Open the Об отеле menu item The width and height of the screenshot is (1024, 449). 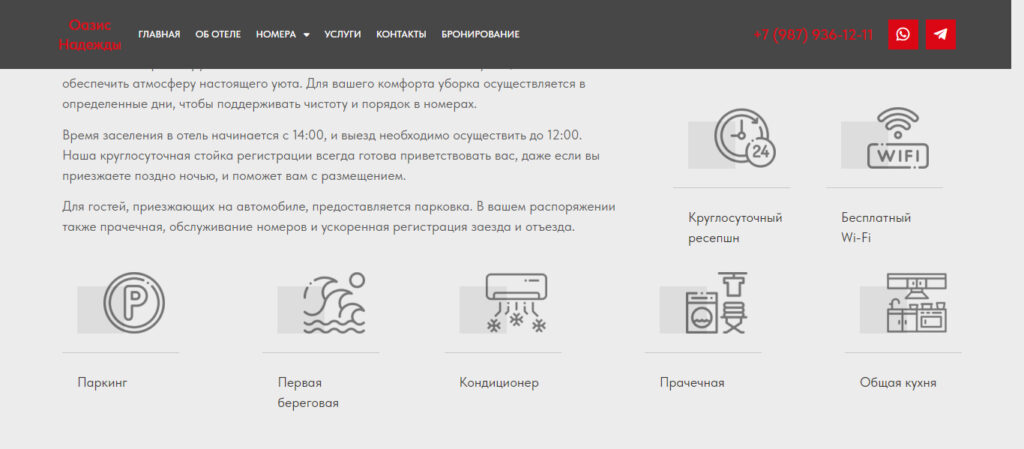pos(218,34)
